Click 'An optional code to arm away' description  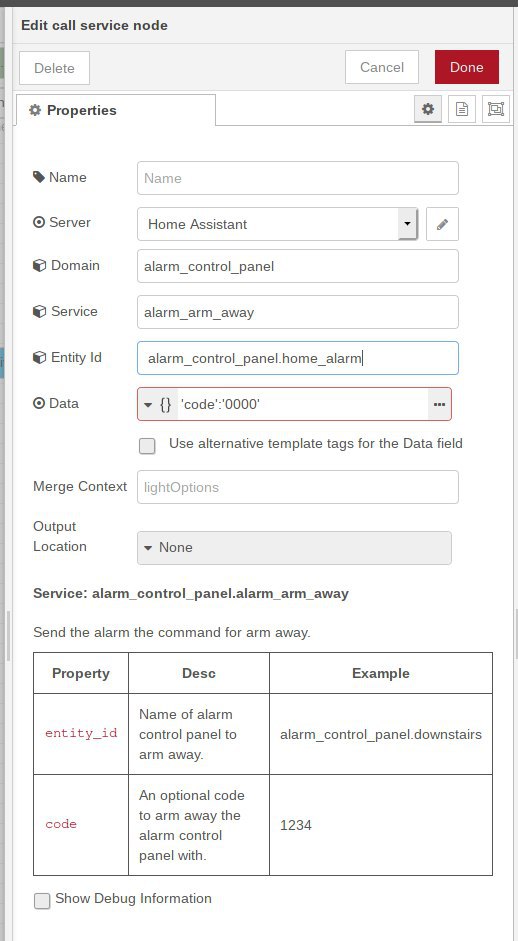[x=199, y=825]
